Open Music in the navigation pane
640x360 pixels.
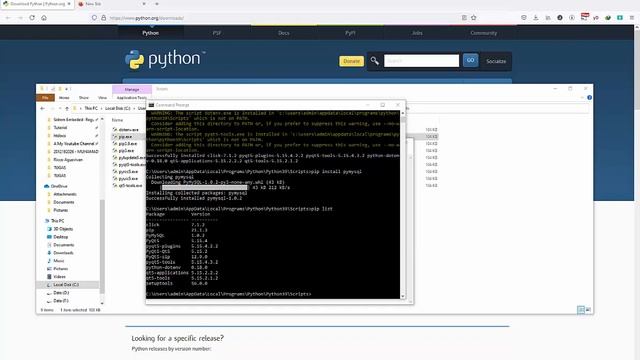(58, 261)
